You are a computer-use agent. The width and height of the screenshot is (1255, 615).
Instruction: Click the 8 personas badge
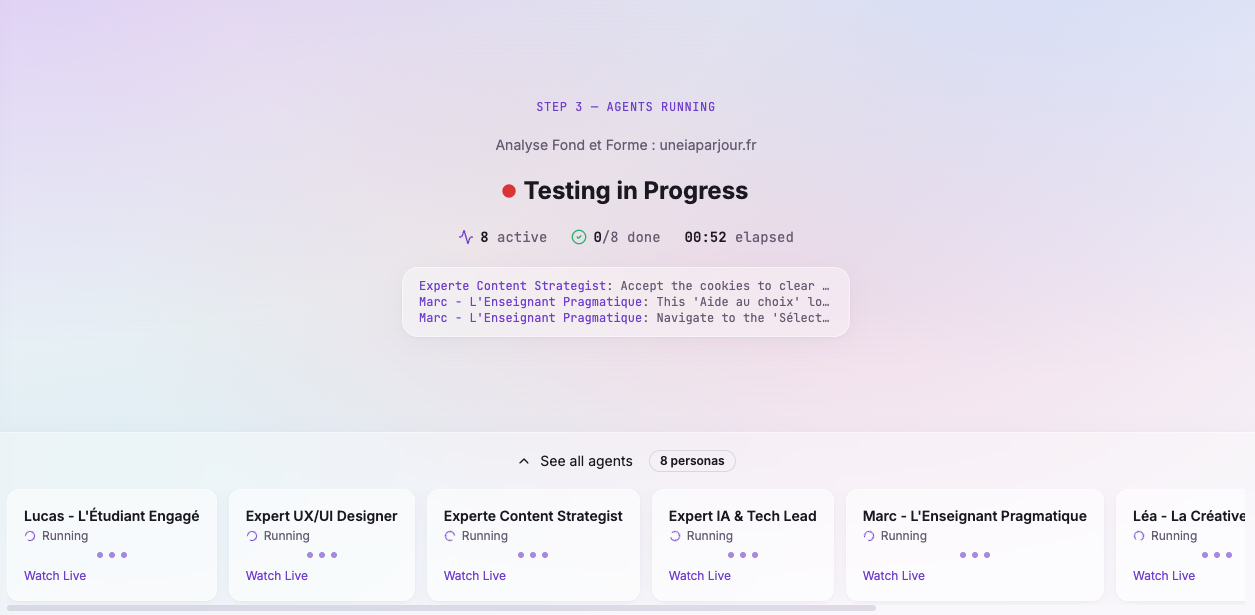click(x=692, y=461)
